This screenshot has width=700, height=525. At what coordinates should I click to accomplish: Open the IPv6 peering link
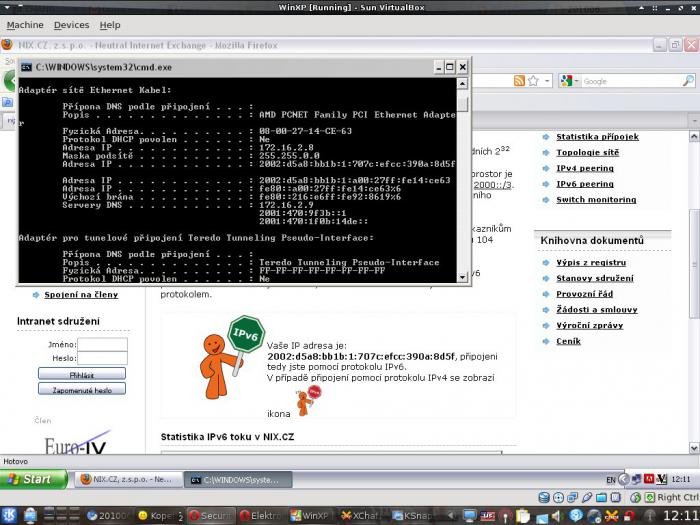(x=585, y=184)
